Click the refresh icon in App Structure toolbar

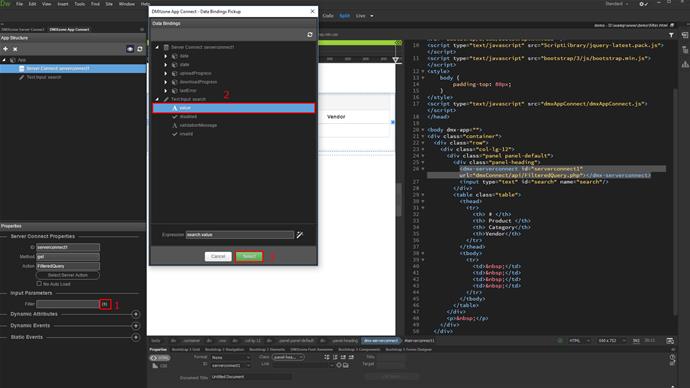pyautogui.click(x=140, y=49)
